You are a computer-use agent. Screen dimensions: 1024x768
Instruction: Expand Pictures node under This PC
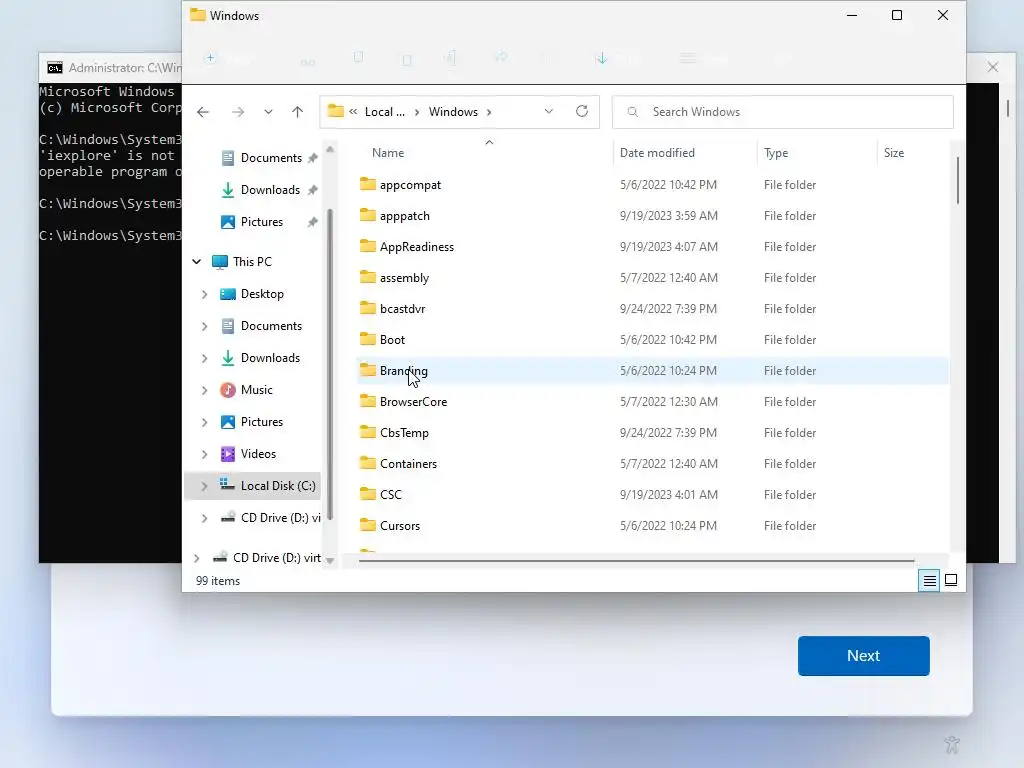tap(204, 423)
